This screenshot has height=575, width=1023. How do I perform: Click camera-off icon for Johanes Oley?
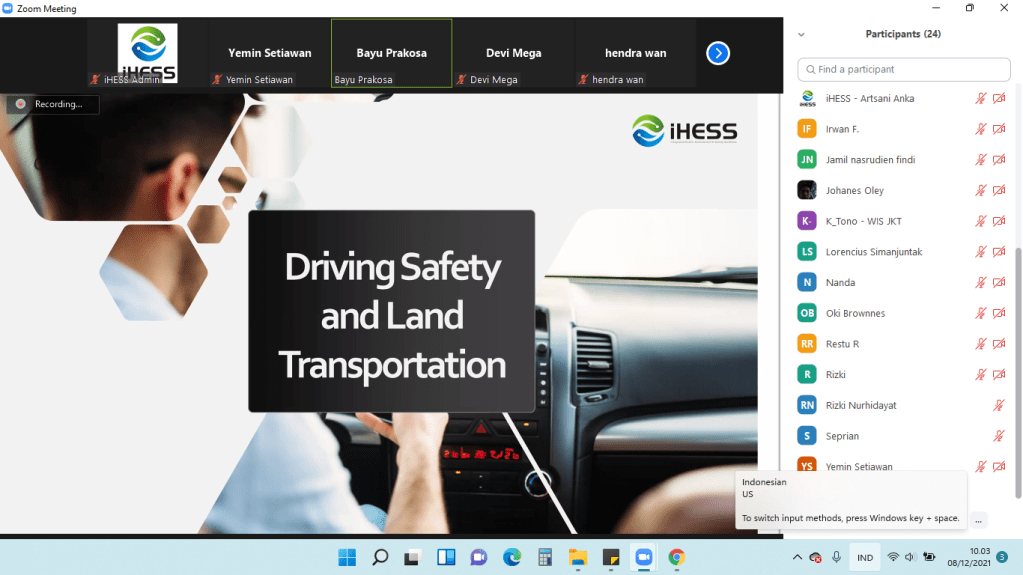998,191
